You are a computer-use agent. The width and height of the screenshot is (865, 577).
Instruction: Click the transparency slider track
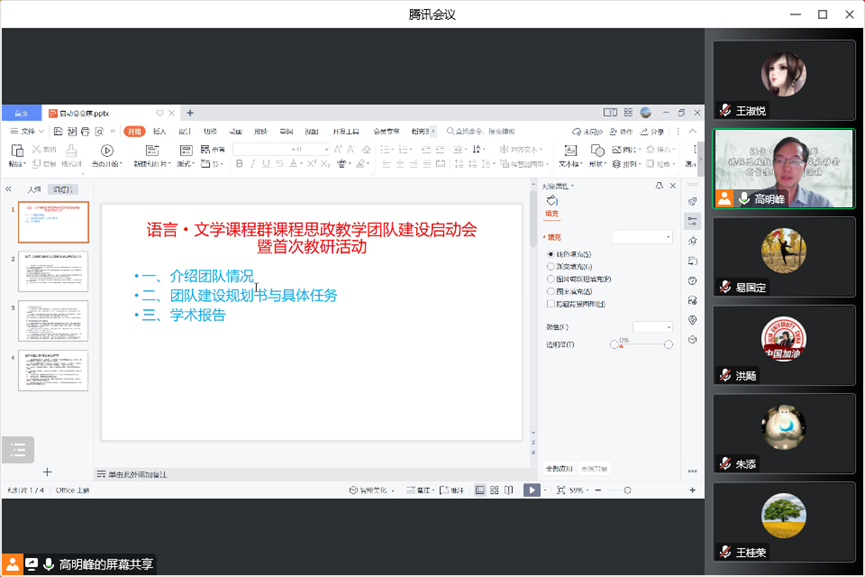tap(641, 344)
